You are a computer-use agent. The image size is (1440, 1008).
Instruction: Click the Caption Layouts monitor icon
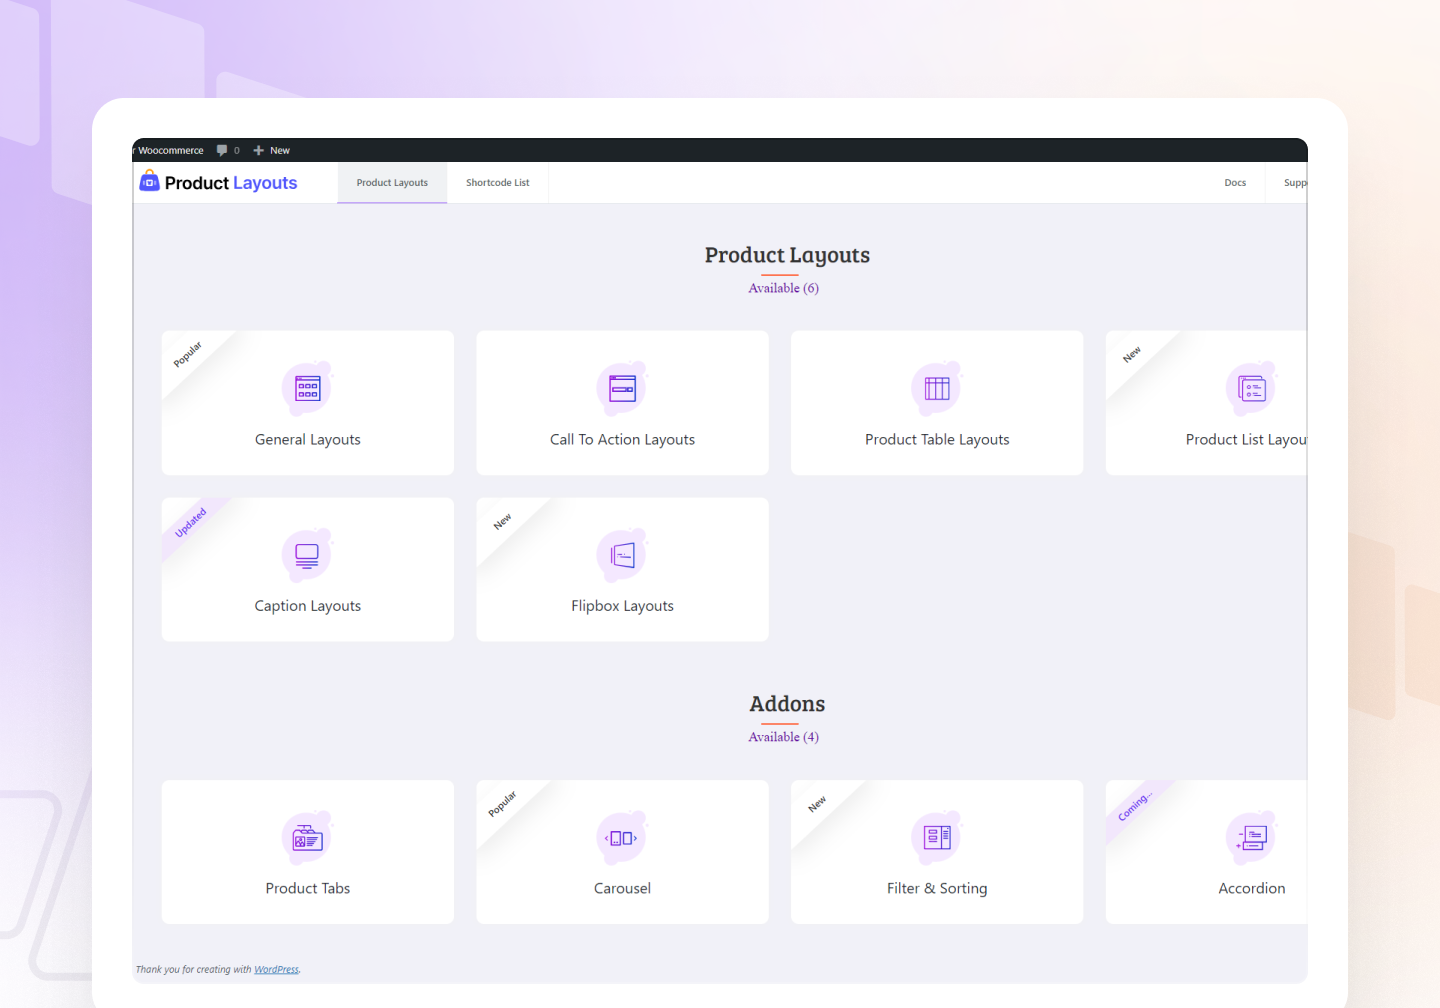point(307,555)
